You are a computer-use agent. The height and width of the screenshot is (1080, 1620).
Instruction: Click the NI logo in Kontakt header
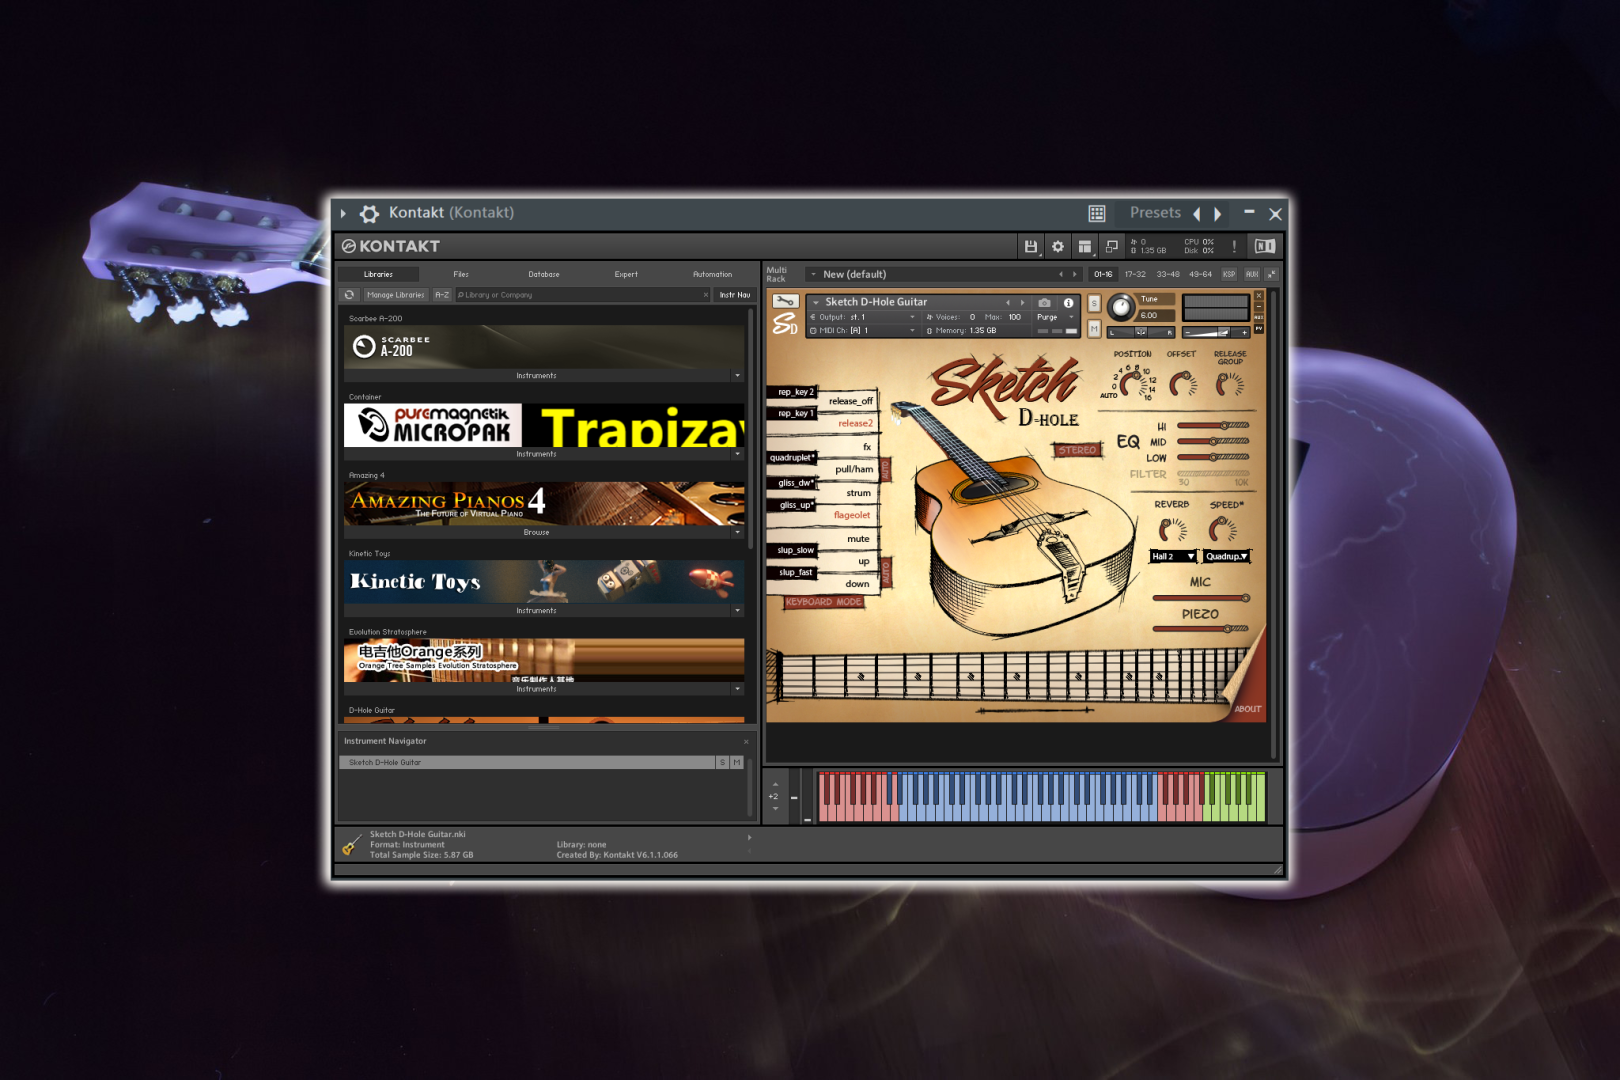(1265, 246)
